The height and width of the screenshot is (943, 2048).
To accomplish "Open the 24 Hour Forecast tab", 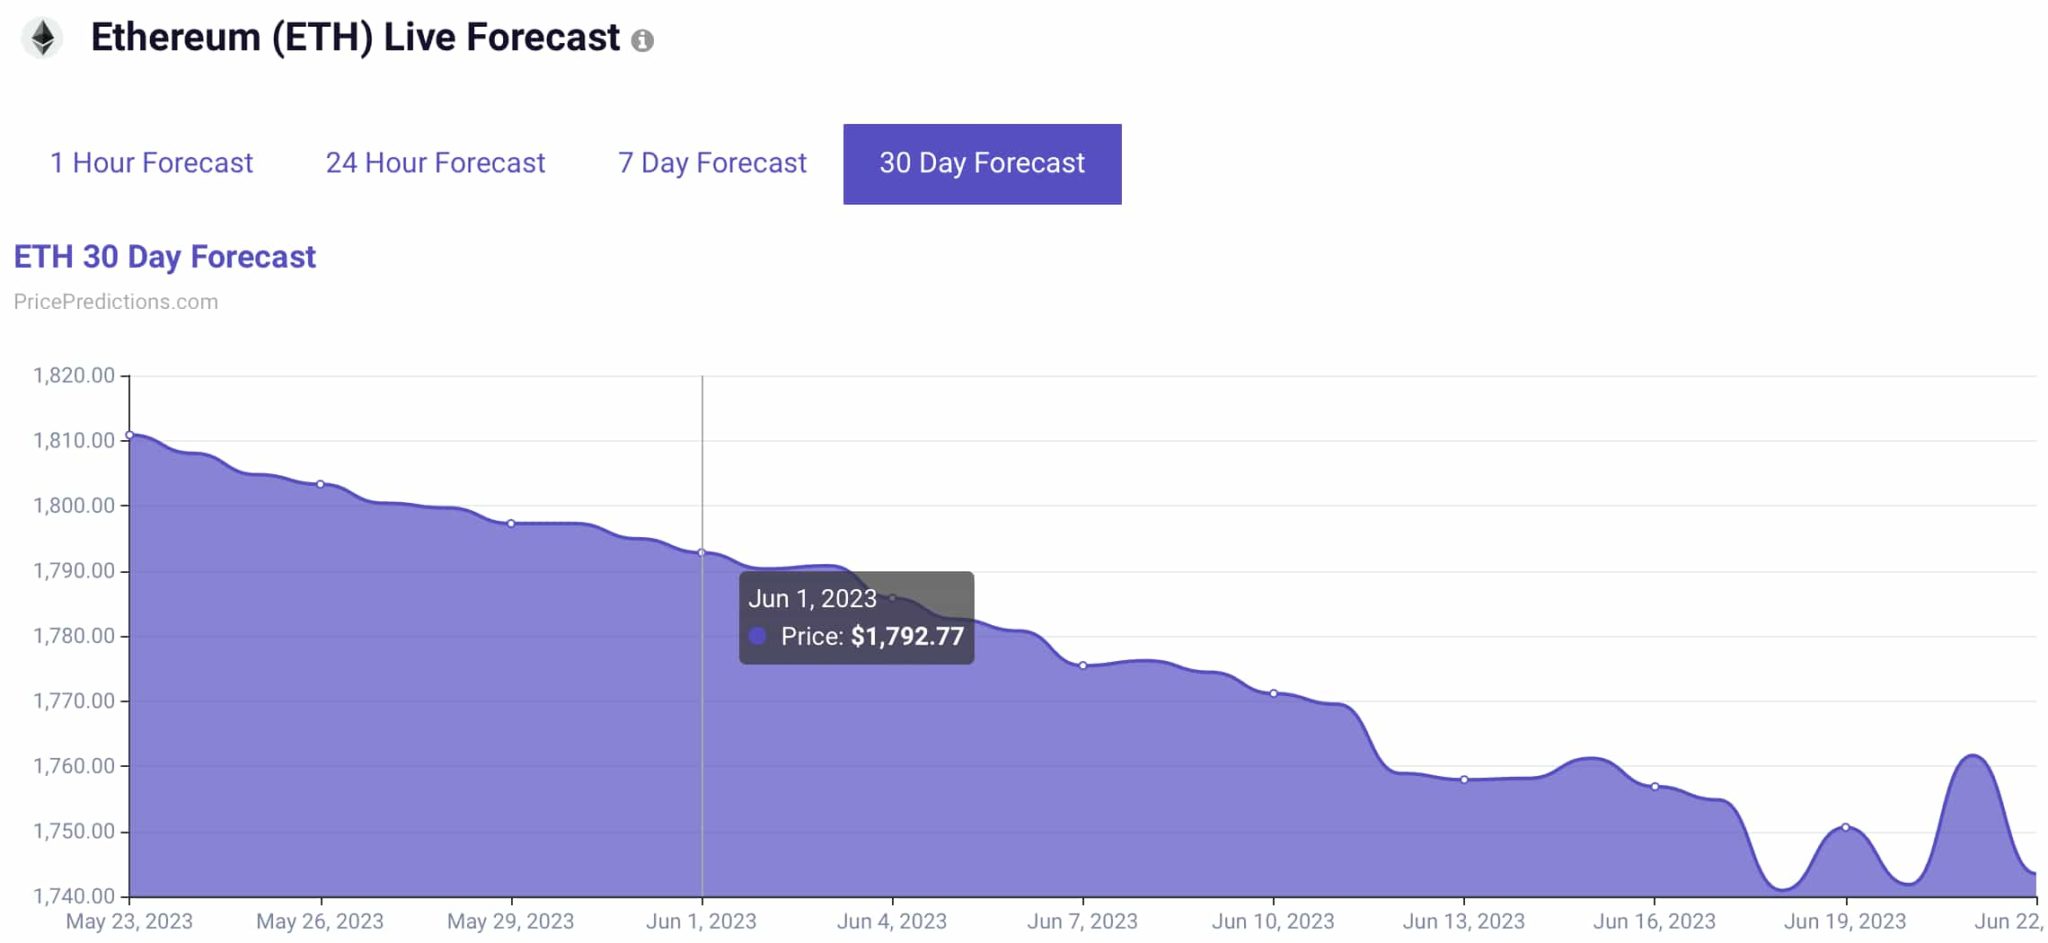I will pos(436,163).
